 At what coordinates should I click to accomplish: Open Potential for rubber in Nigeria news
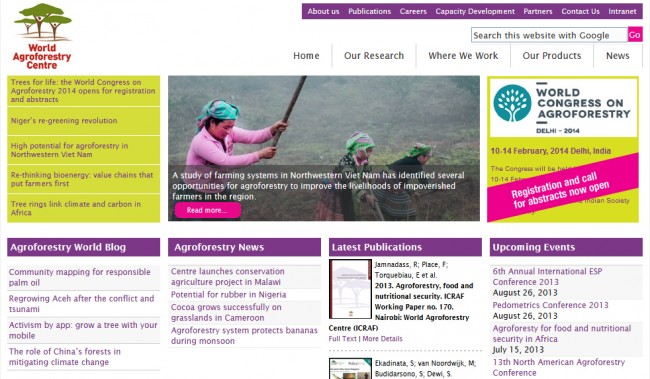pos(228,294)
